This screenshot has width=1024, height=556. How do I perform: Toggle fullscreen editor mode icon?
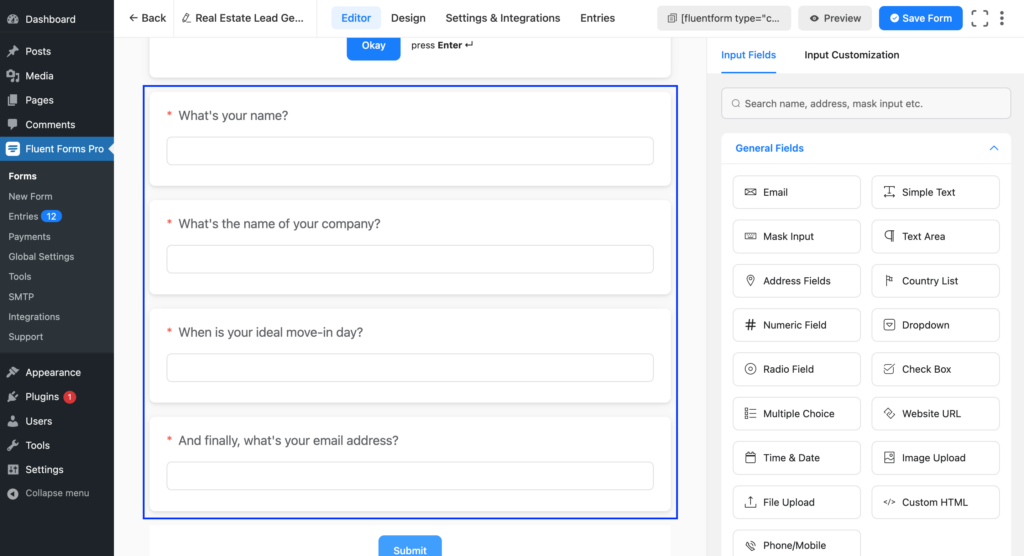[979, 18]
